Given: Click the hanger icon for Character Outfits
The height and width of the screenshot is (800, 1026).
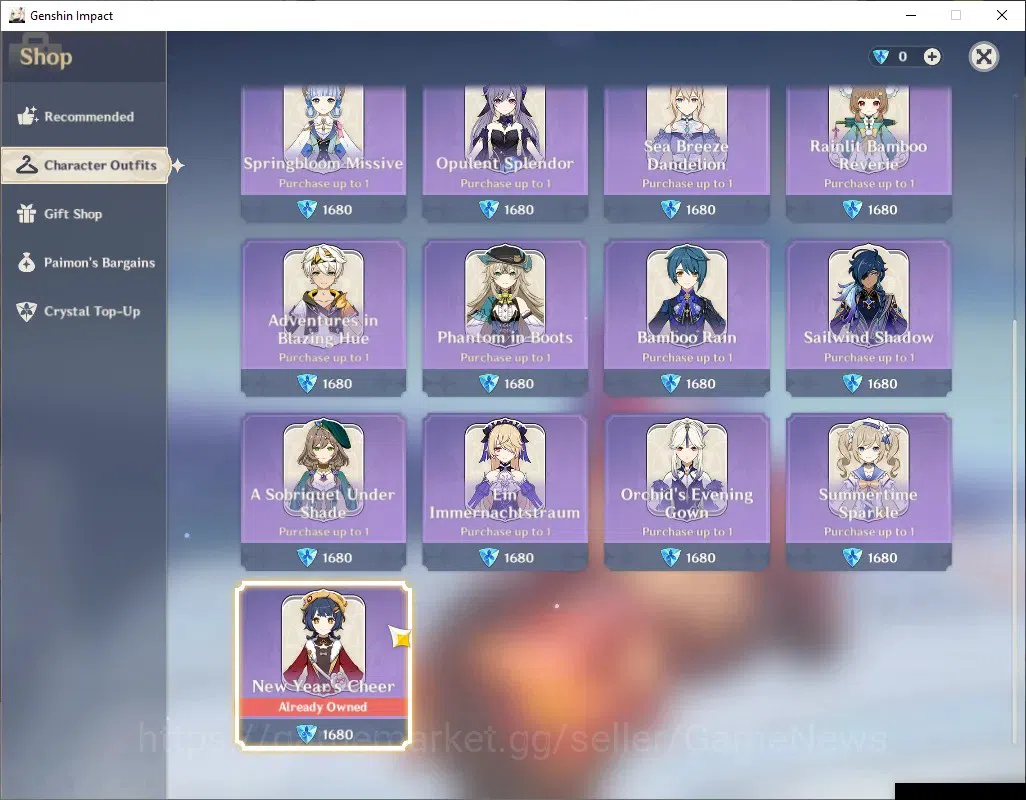Looking at the screenshot, I should coord(27,165).
